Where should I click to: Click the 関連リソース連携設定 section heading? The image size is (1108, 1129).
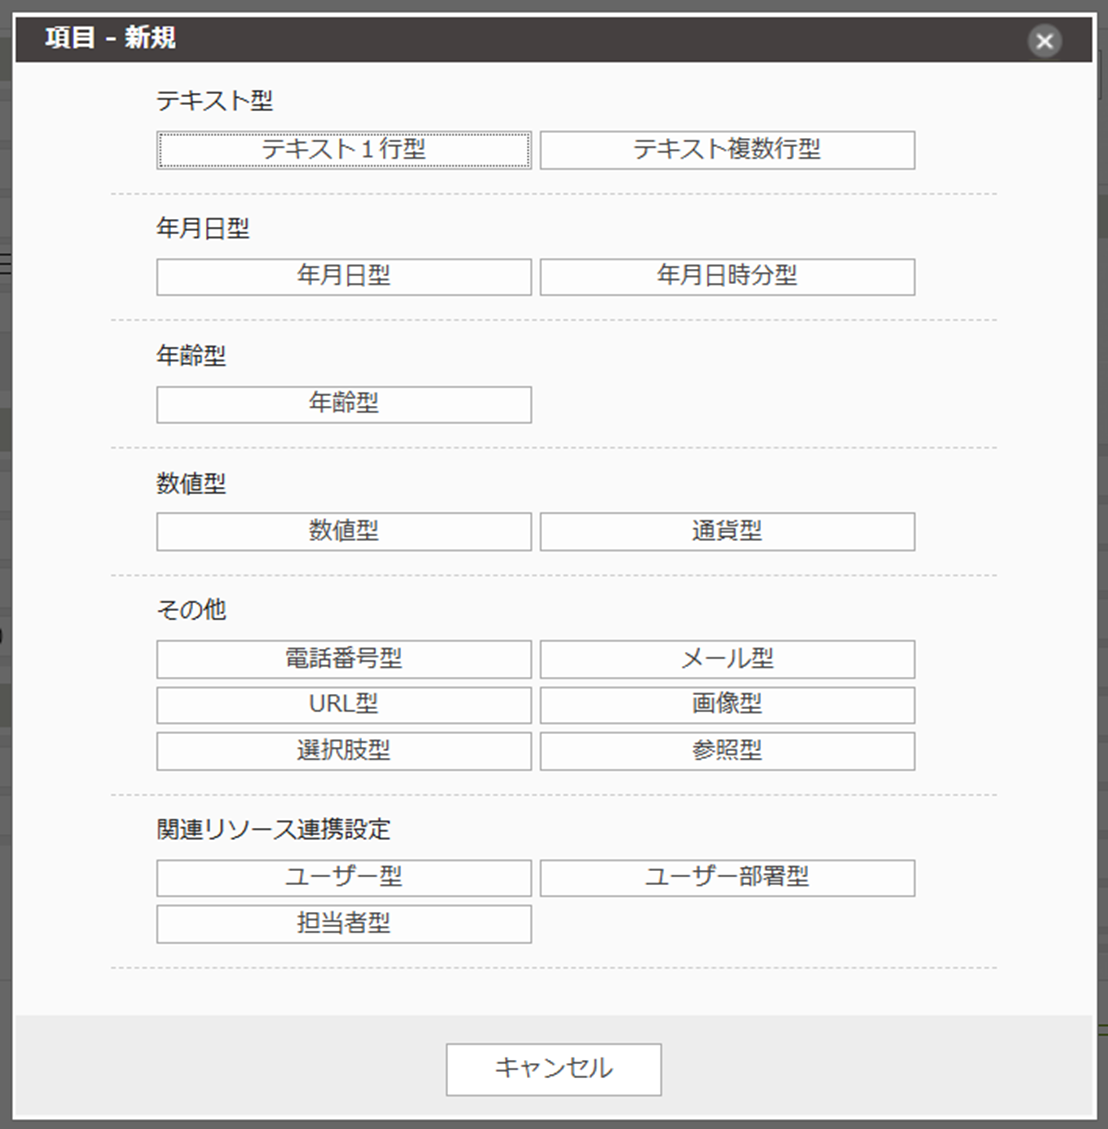point(273,830)
